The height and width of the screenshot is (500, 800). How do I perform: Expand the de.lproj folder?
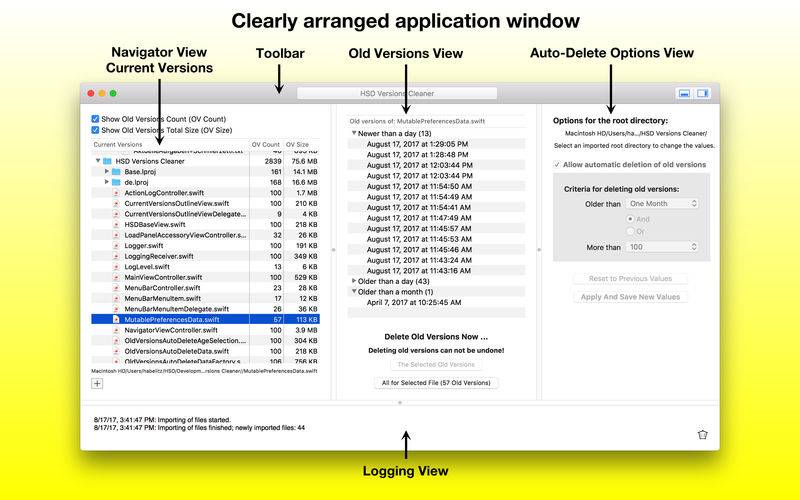pos(107,182)
